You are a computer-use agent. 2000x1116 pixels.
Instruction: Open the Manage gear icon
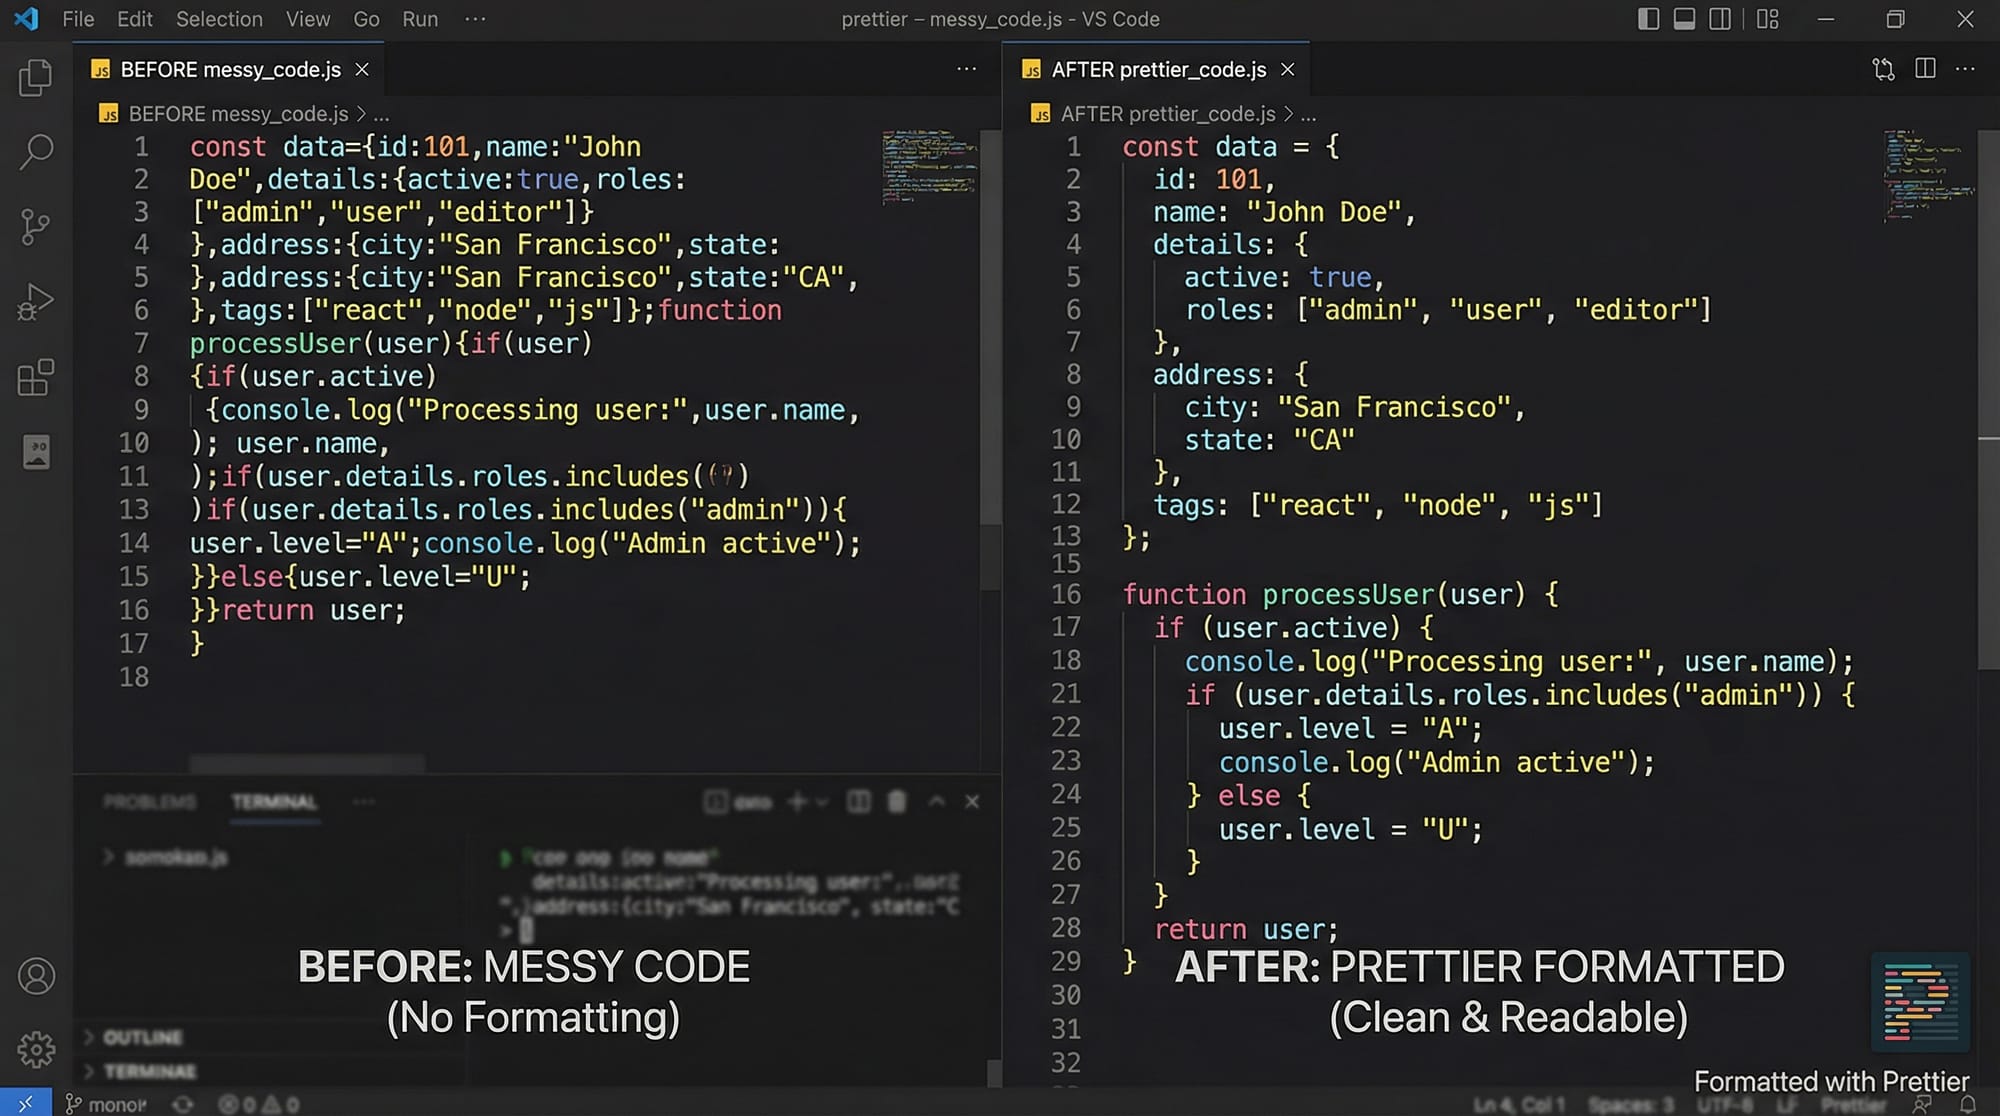pos(36,1049)
